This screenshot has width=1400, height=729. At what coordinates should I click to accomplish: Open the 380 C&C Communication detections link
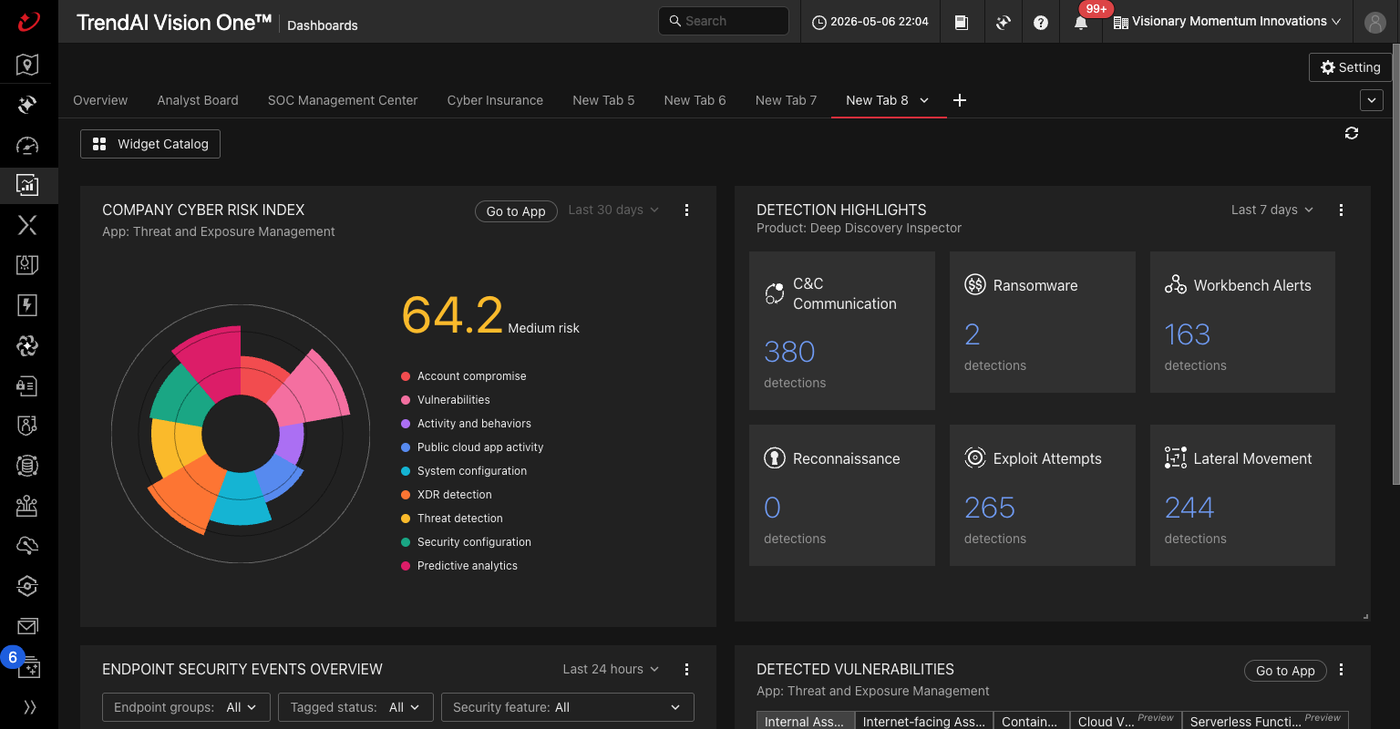[790, 352]
